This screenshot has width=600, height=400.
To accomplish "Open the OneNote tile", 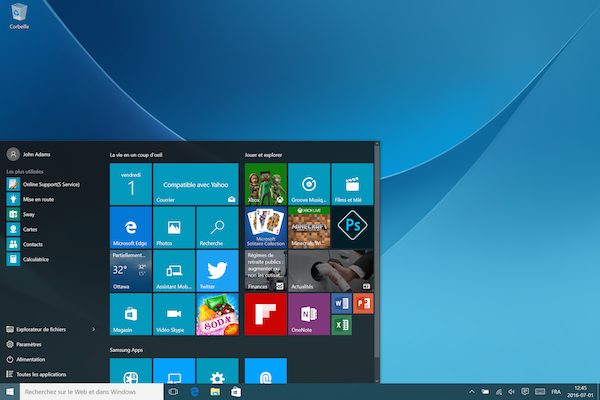I will tap(309, 314).
